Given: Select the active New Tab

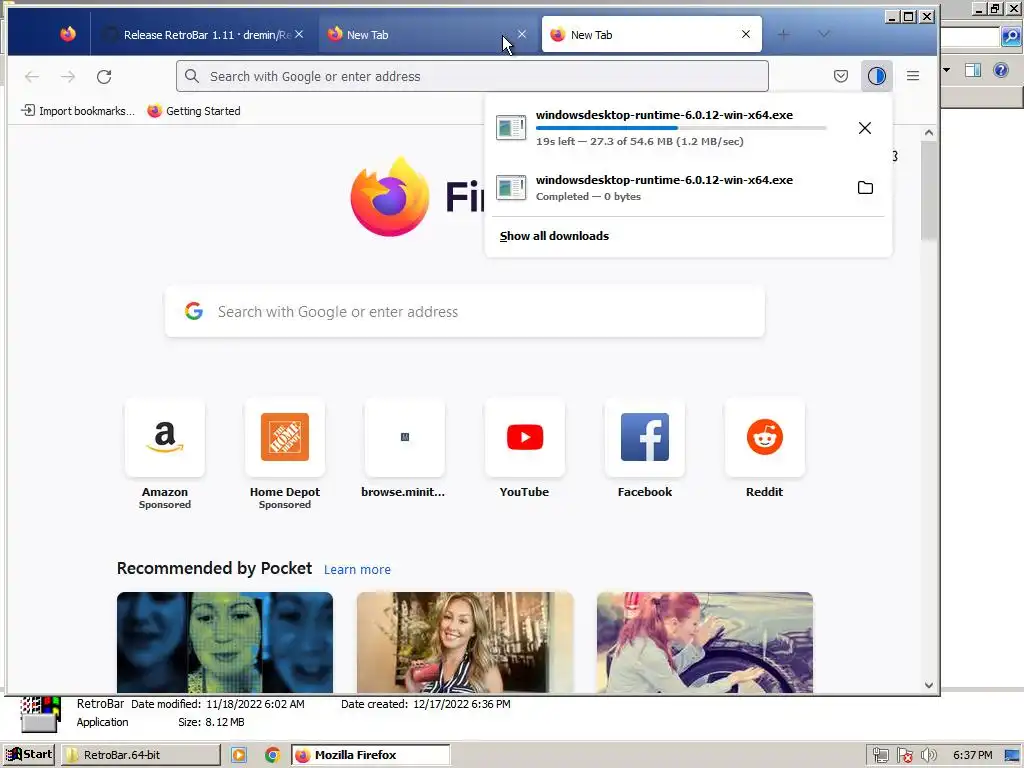Looking at the screenshot, I should click(x=651, y=35).
